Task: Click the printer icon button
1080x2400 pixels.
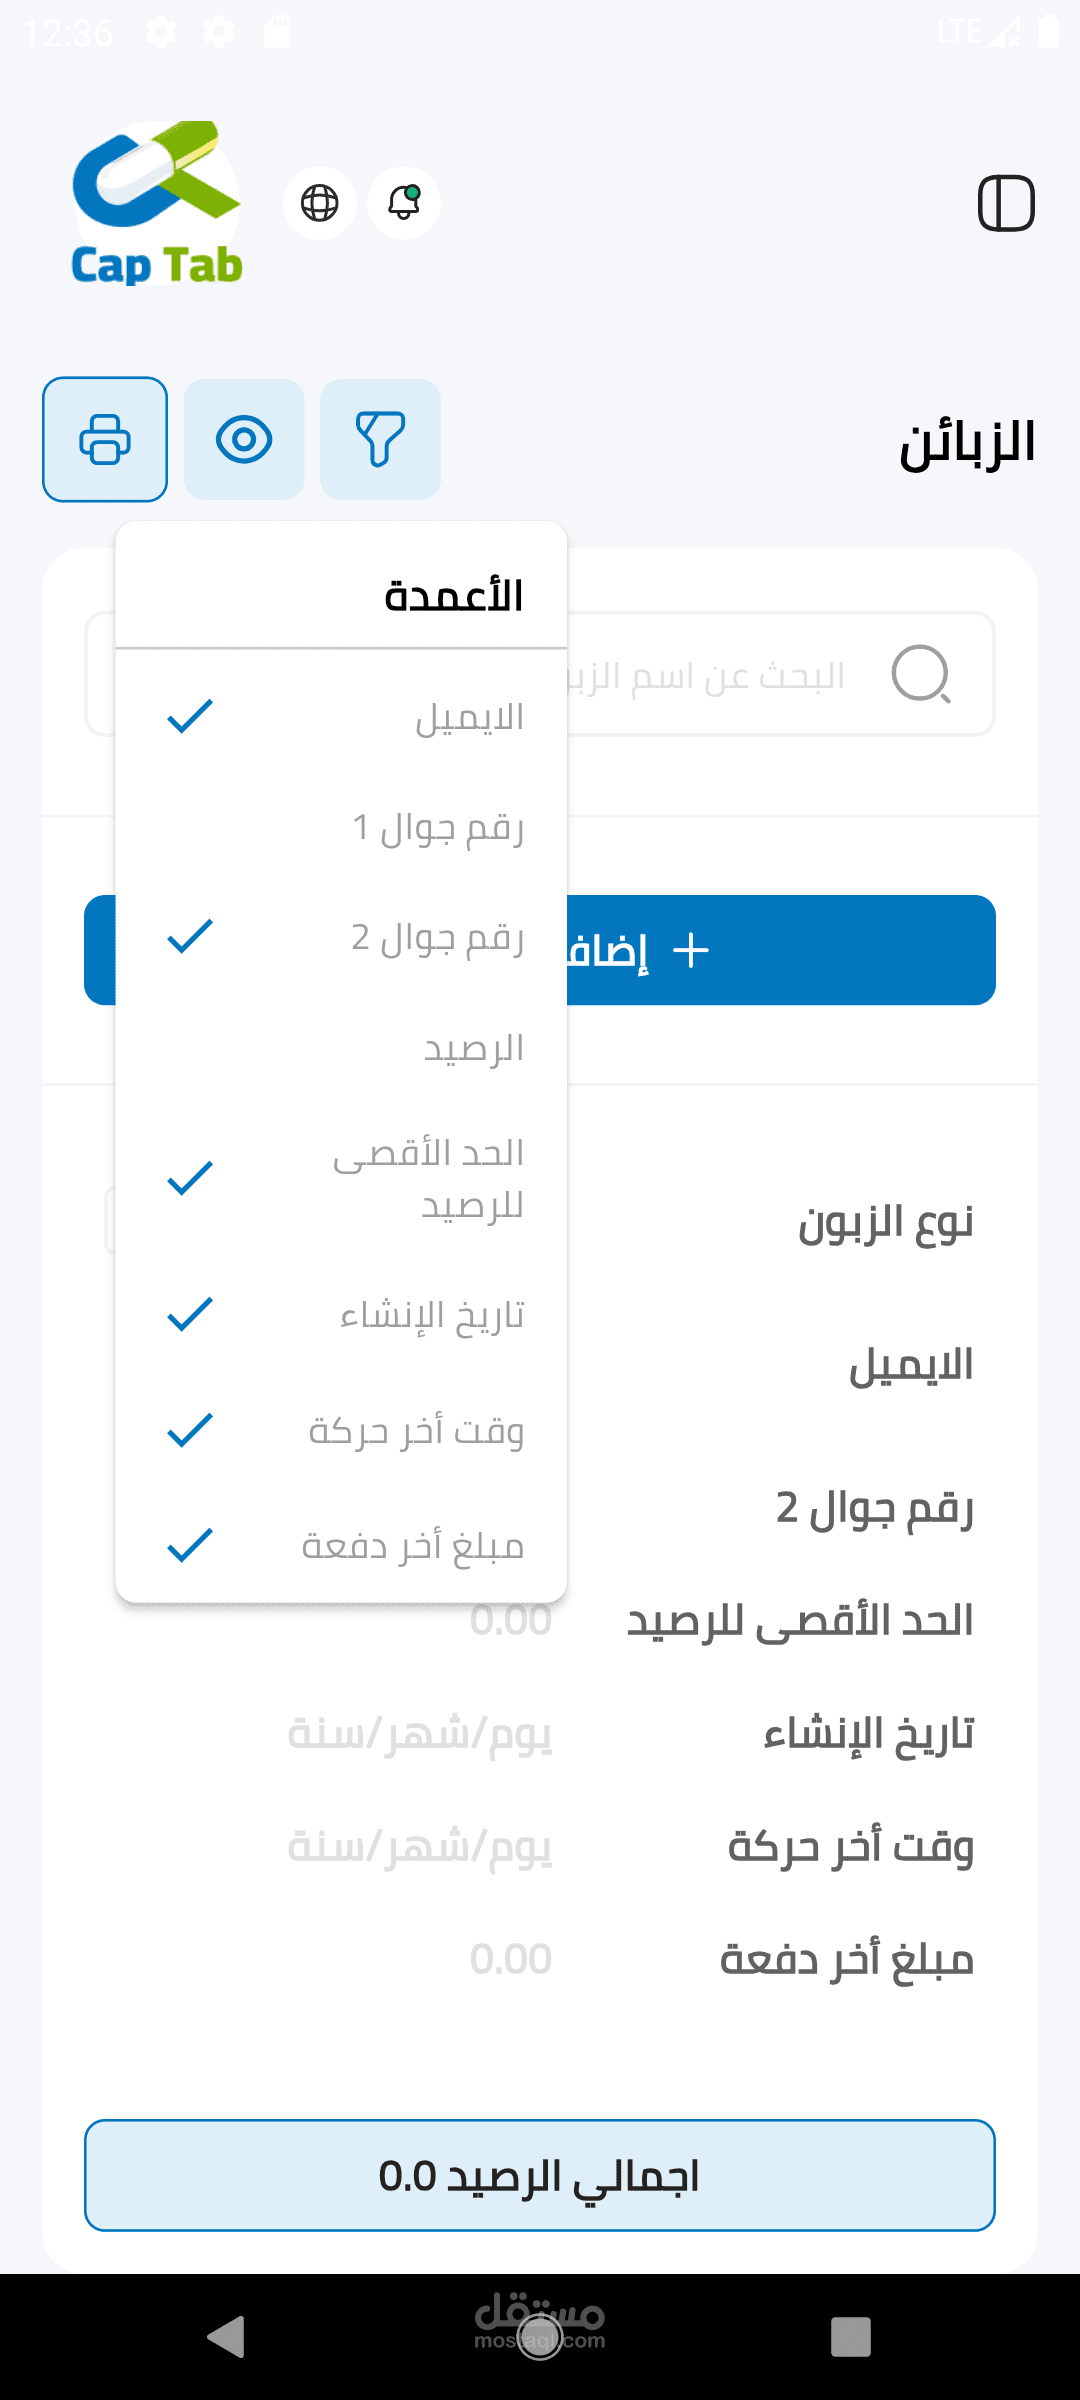Action: 105,439
